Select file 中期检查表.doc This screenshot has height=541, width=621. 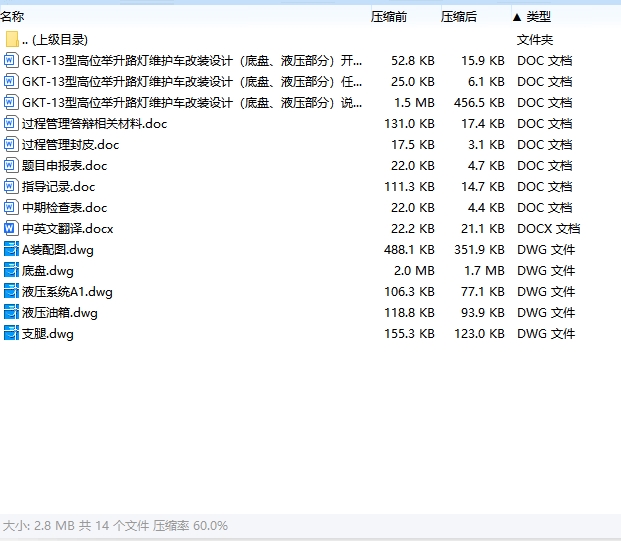pyautogui.click(x=65, y=208)
